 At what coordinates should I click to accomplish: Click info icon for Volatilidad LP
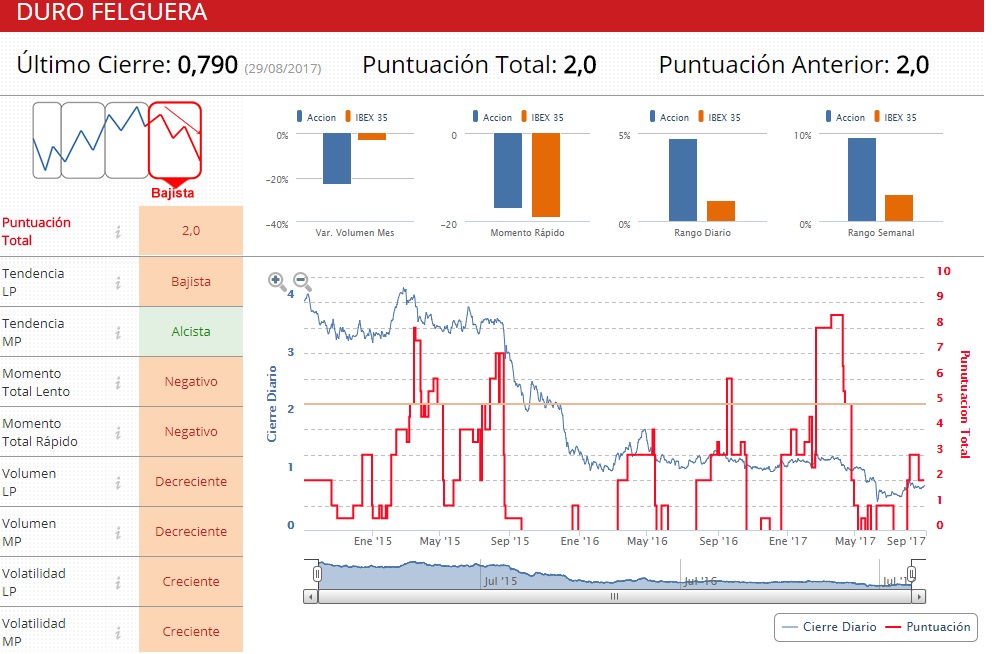pyautogui.click(x=118, y=583)
